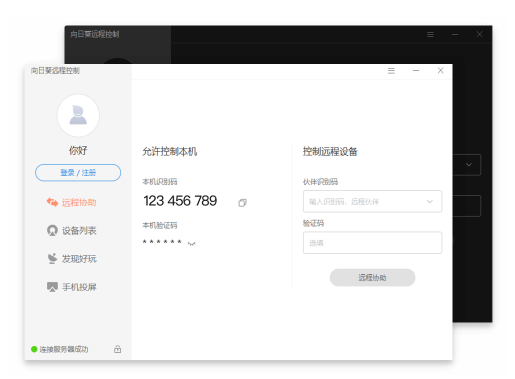515x379 pixels.
Task: Minimize the light-themed window
Action: [416, 70]
